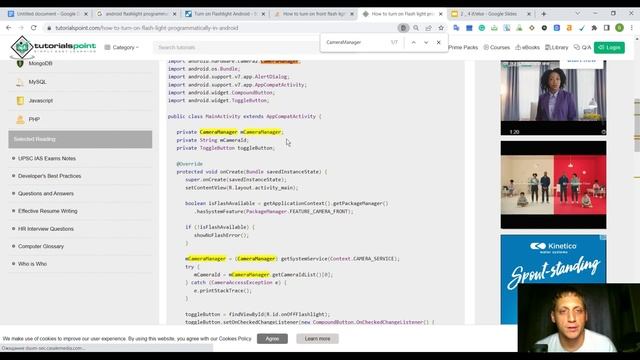Click the red-and-beige video ad
640x360 pixels.
tap(553, 185)
